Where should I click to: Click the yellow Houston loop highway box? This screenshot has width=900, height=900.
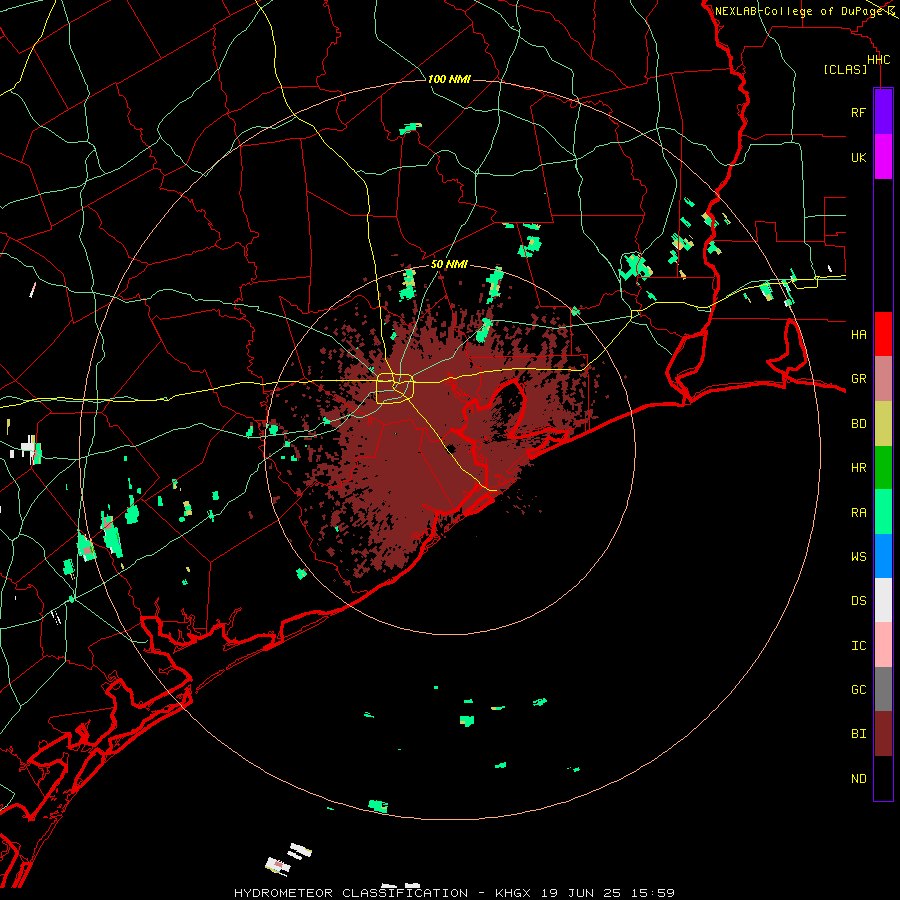pyautogui.click(x=395, y=389)
